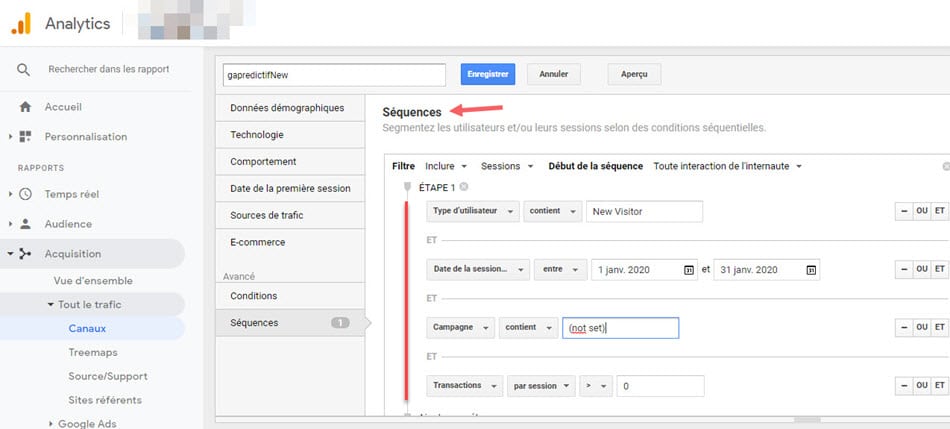The width and height of the screenshot is (950, 429).
Task: Open the entre operator dropdown
Action: click(560, 270)
